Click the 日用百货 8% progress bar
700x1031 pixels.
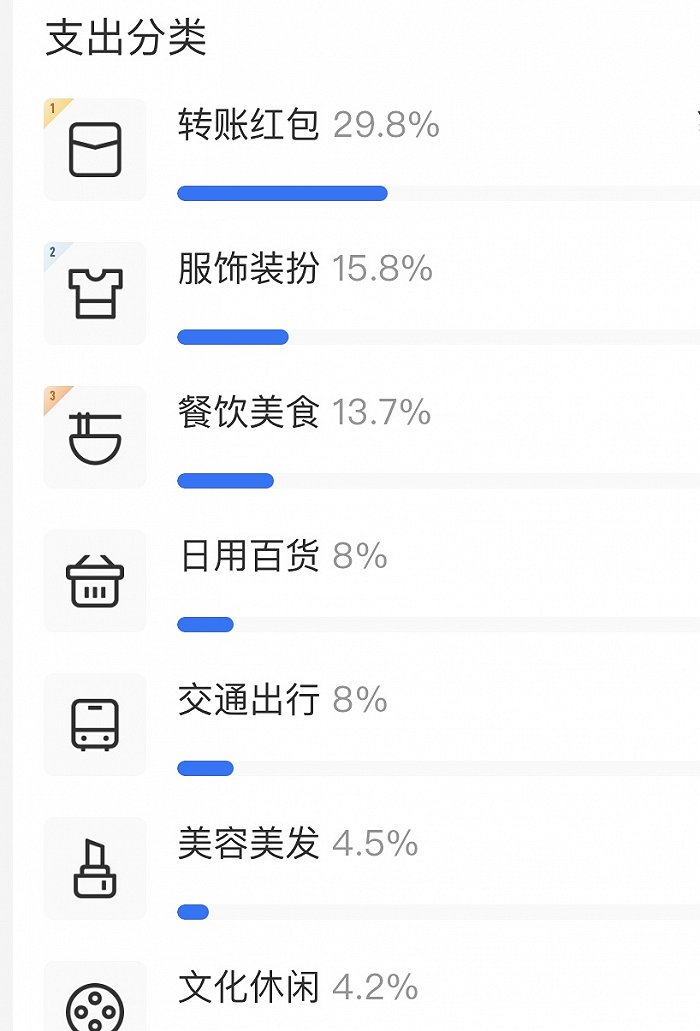(205, 625)
